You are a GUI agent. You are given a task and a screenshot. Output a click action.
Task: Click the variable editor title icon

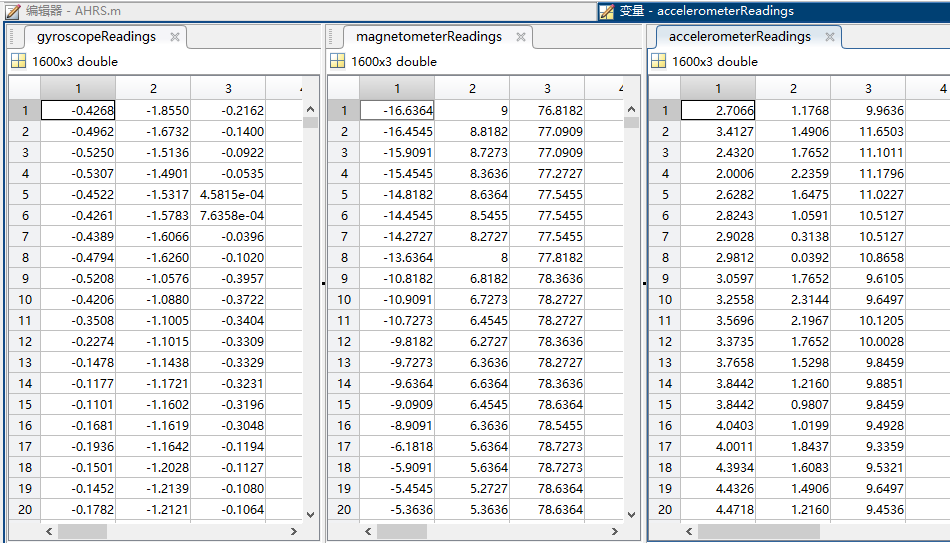click(x=607, y=11)
